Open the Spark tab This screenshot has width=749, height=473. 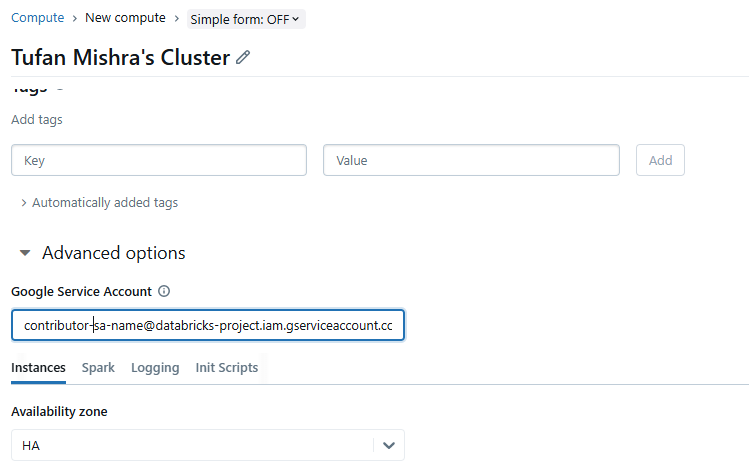(98, 368)
